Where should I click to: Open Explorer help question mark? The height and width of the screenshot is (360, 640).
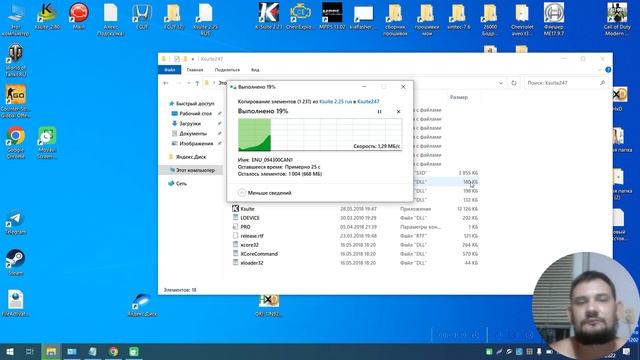(x=608, y=70)
